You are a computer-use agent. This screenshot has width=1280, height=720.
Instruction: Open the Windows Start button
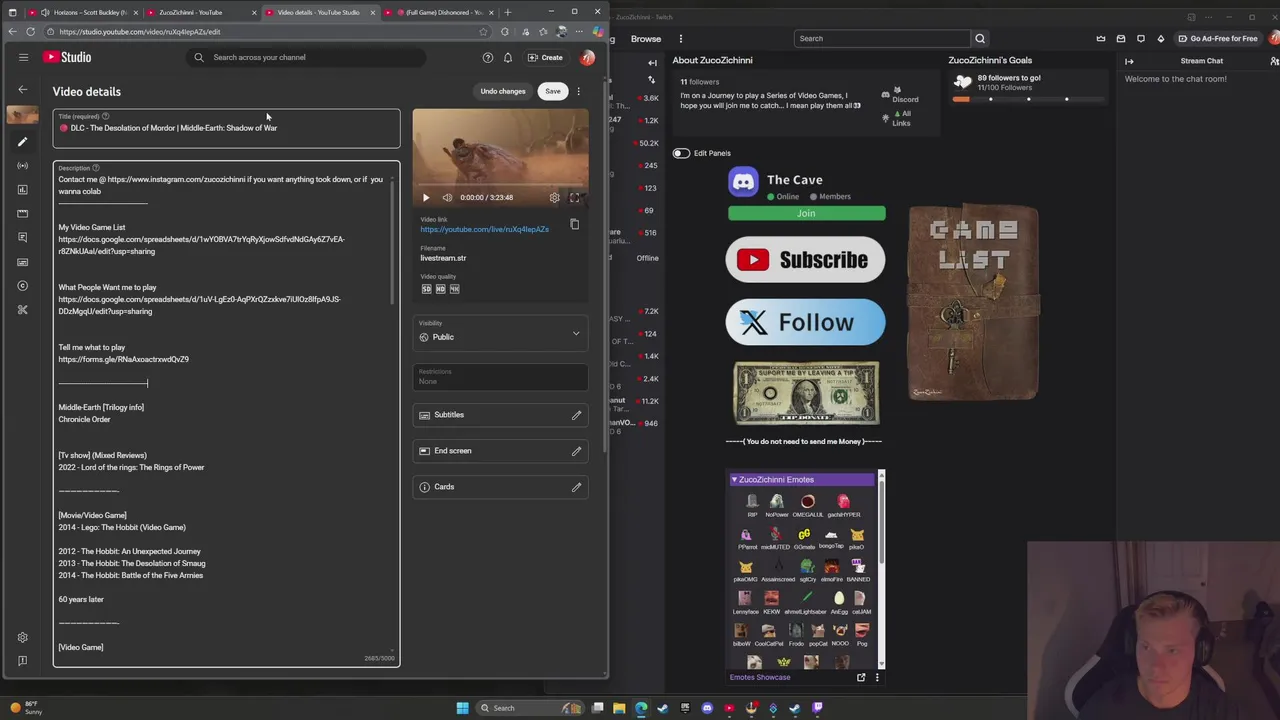pyautogui.click(x=462, y=708)
